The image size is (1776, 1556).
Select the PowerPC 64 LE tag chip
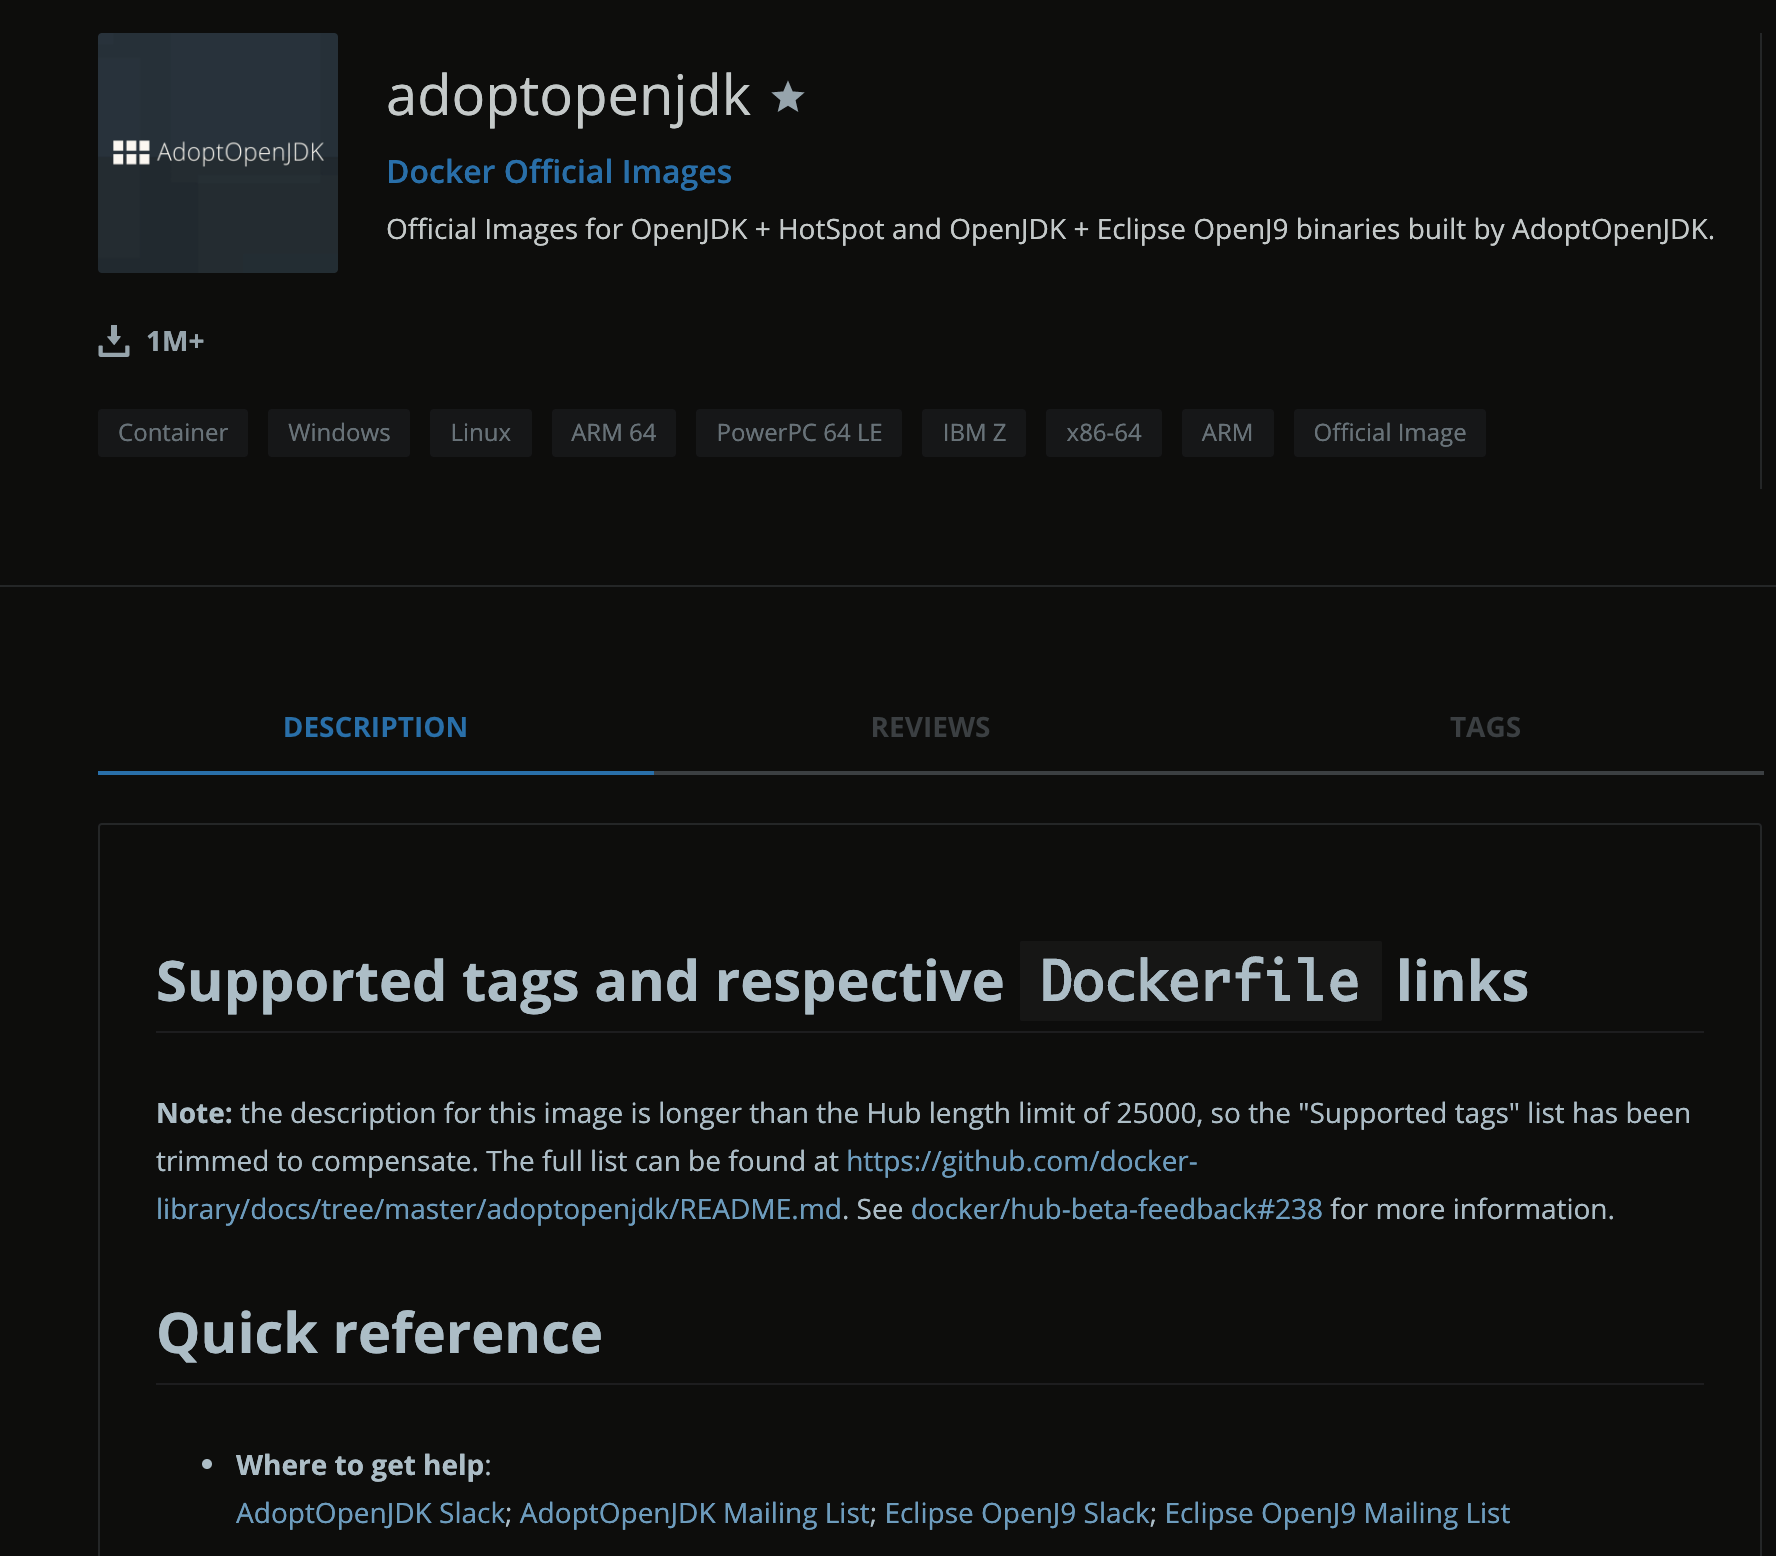tap(799, 433)
